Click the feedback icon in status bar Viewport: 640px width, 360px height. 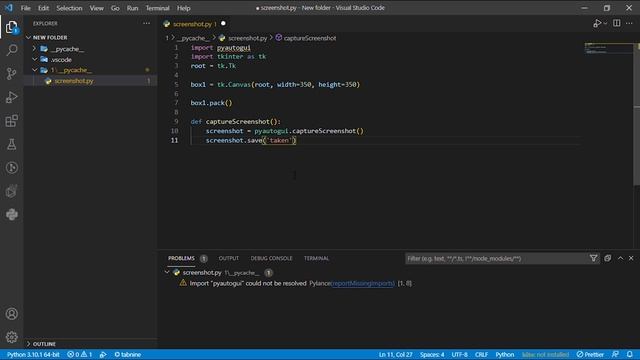[615, 355]
